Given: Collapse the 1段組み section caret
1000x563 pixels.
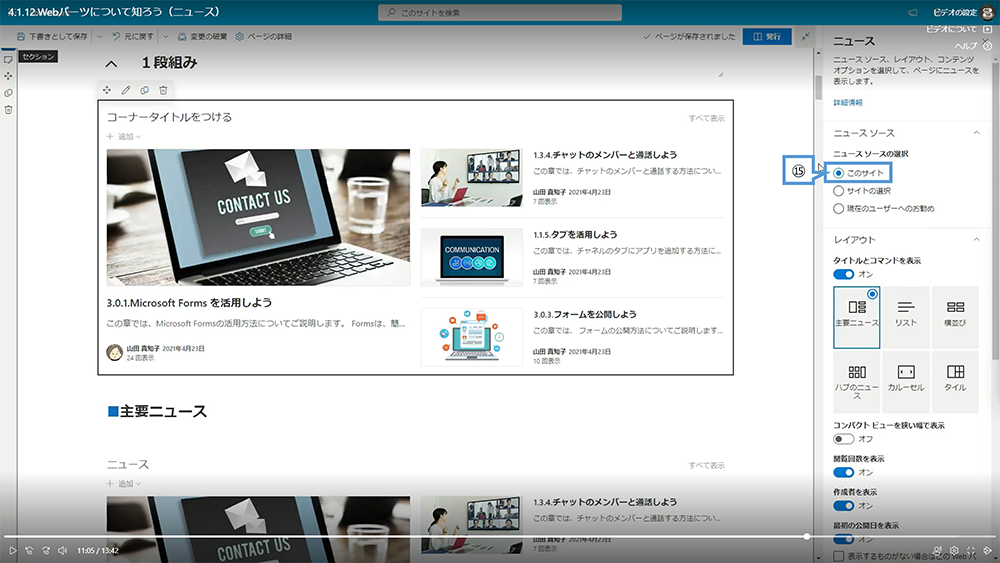Looking at the screenshot, I should pyautogui.click(x=111, y=63).
